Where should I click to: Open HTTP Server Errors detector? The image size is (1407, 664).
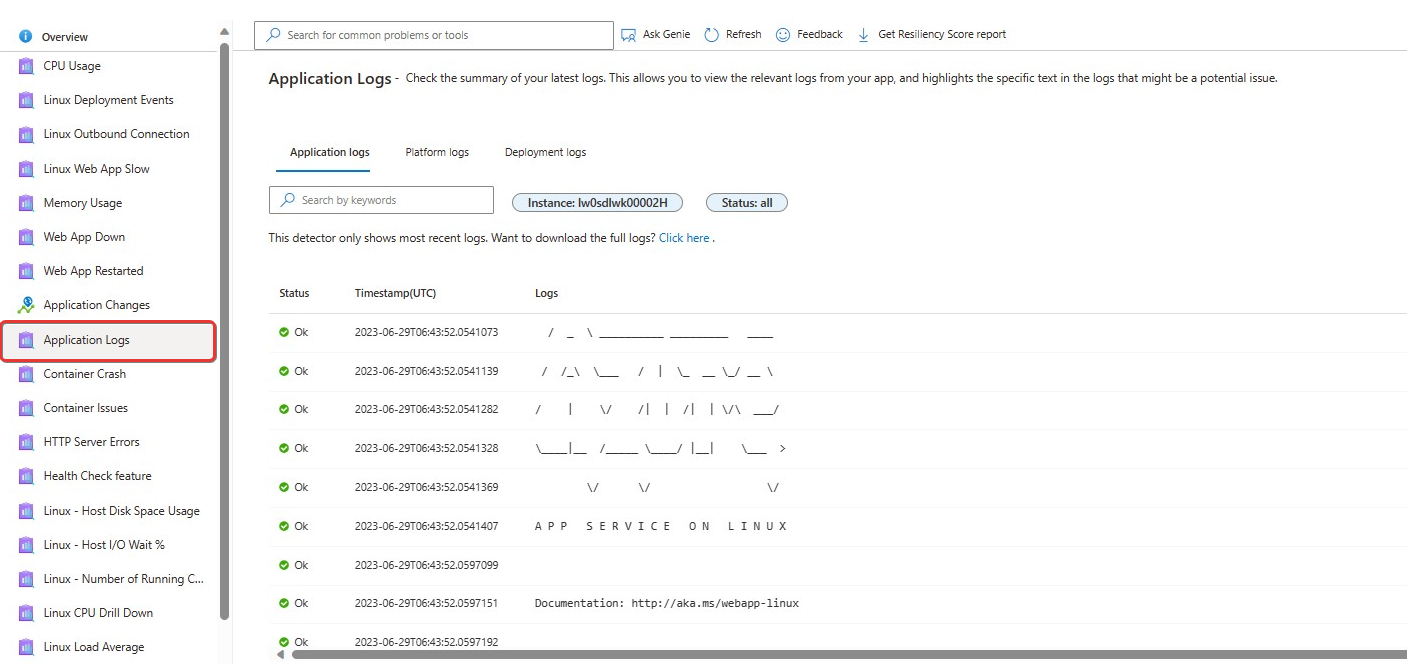(x=91, y=442)
